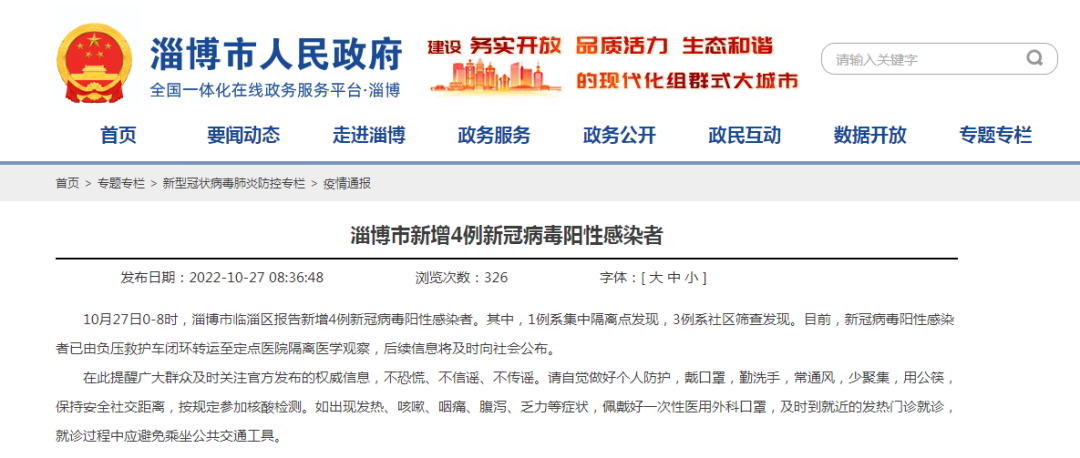Click 首页 in the breadcrumb trail
Screen dimensions: 1080x458
pos(67,184)
